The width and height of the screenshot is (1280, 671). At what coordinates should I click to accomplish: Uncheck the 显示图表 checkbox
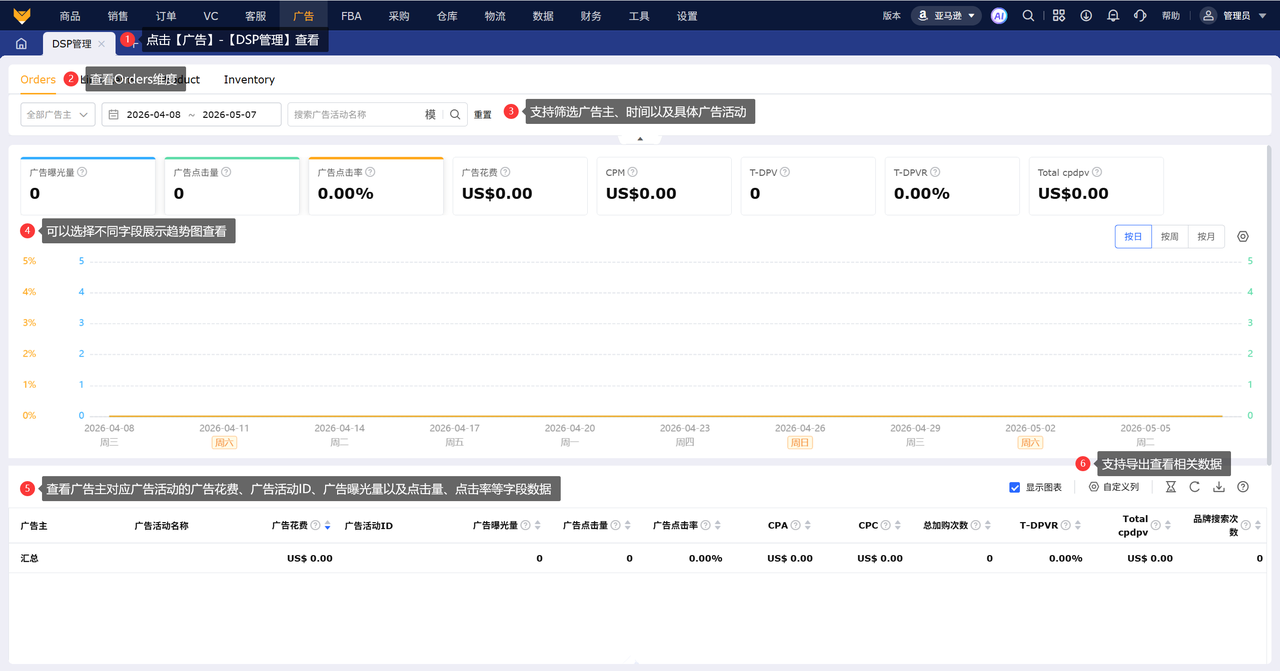(1015, 487)
